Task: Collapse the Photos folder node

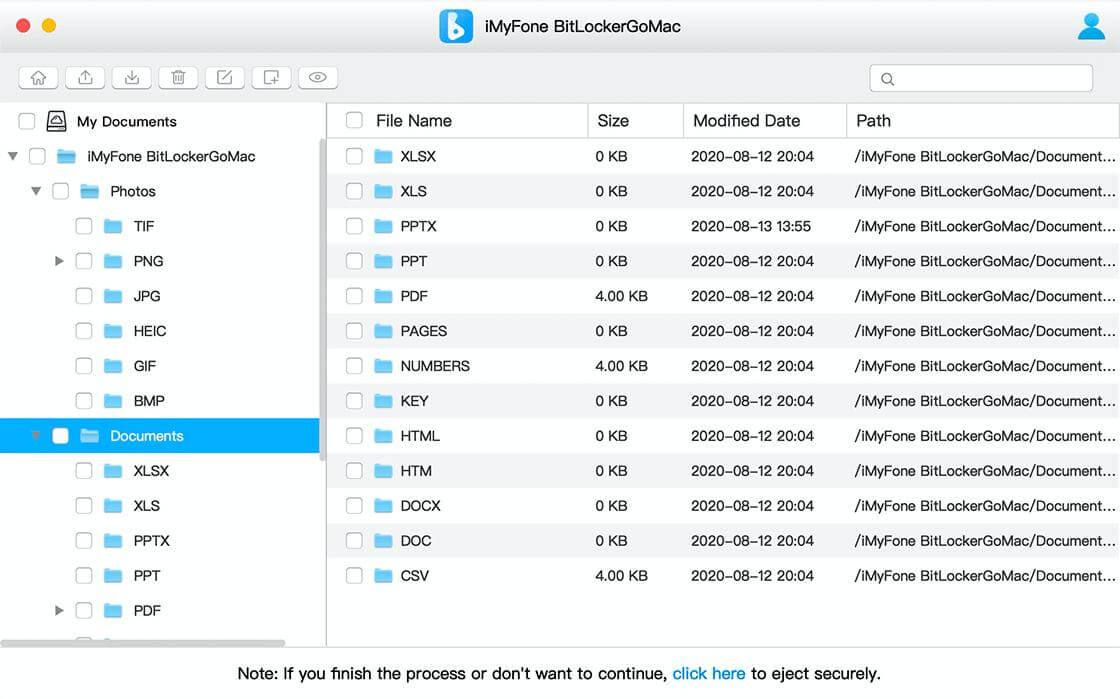Action: click(36, 191)
